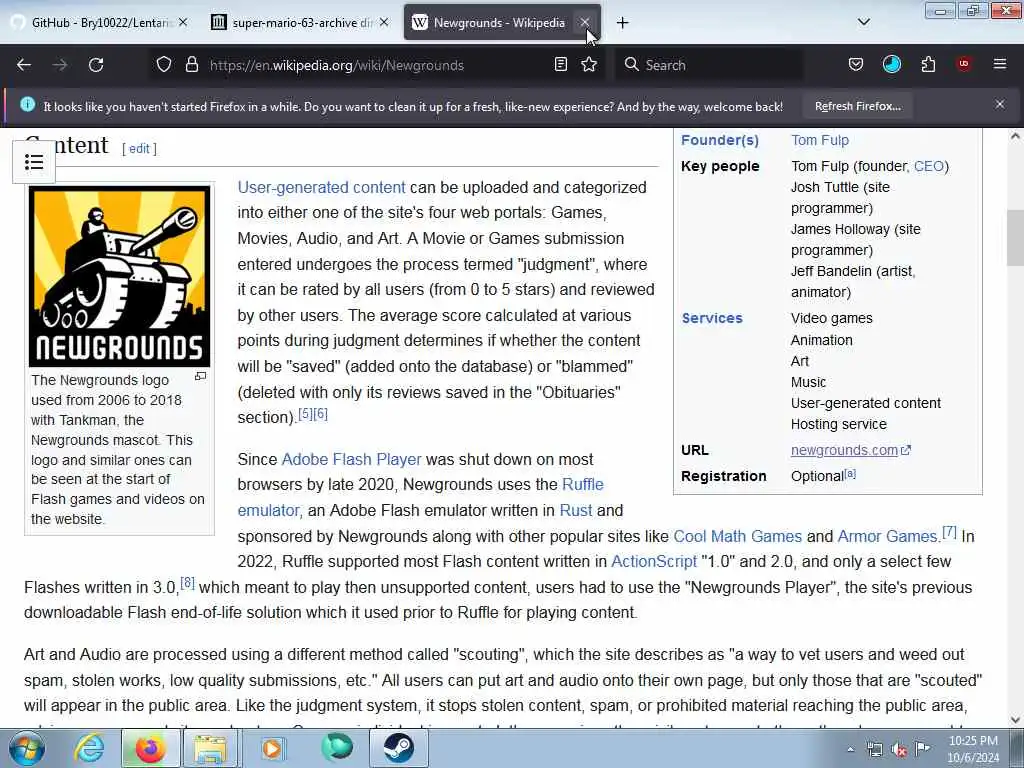Image resolution: width=1024 pixels, height=768 pixels.
Task: Open the Pocket save icon
Action: [856, 65]
